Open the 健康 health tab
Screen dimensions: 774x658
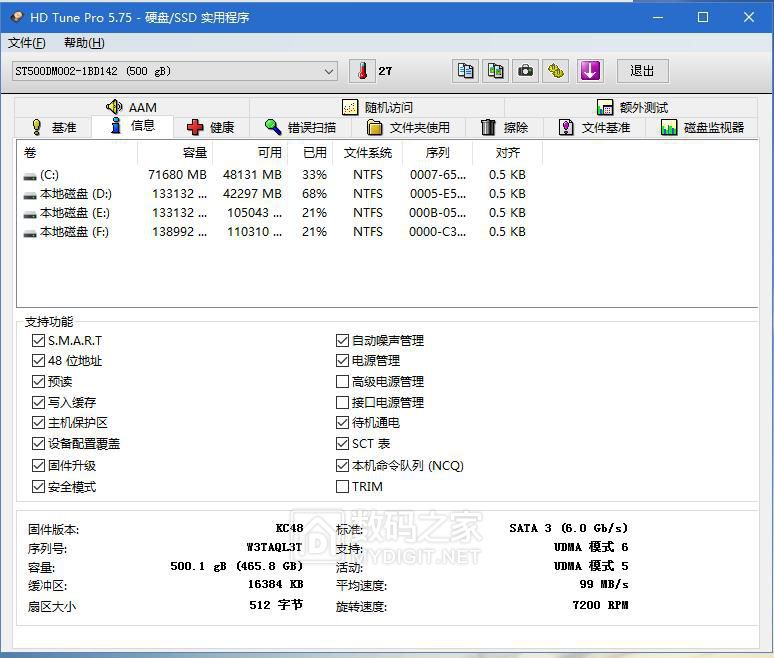[x=211, y=127]
